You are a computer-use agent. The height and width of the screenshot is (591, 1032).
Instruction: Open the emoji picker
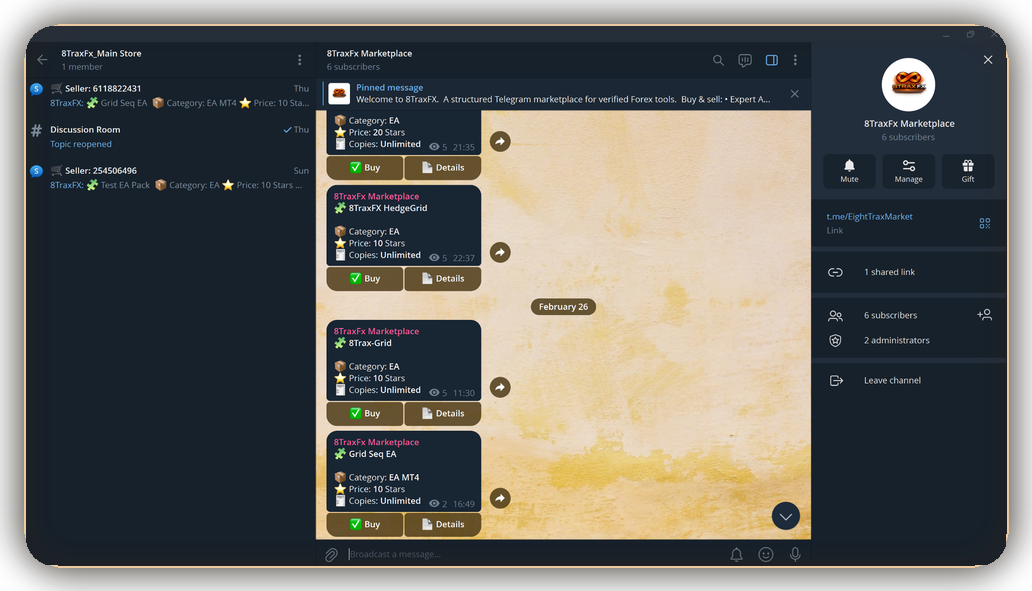766,554
